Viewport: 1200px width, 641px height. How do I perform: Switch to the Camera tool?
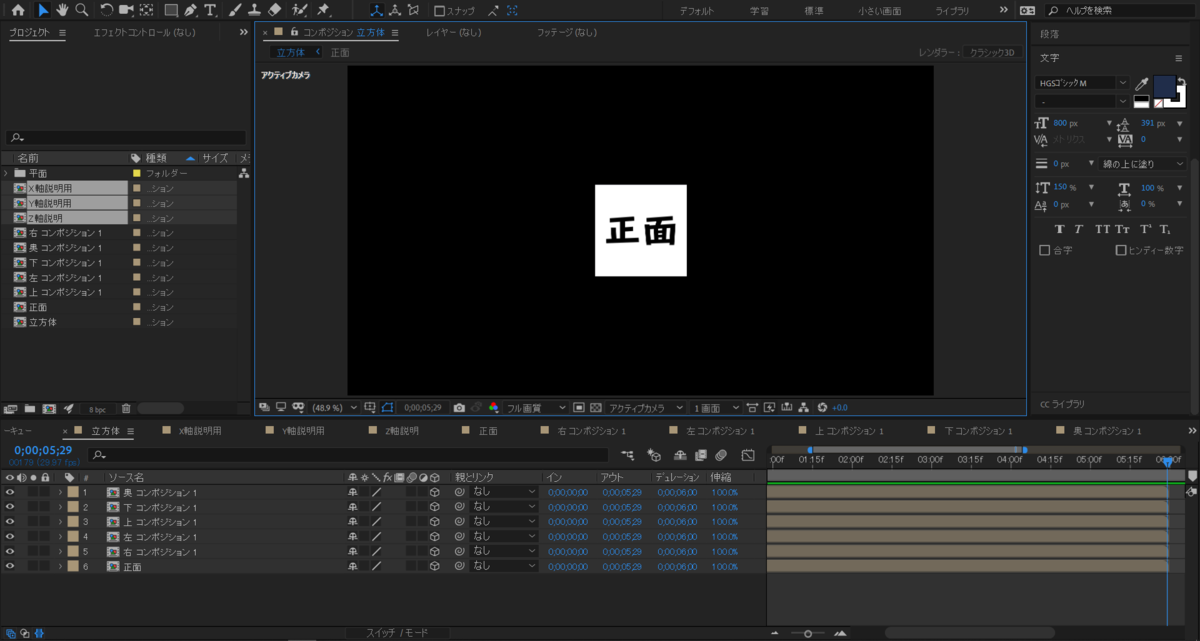click(x=126, y=11)
